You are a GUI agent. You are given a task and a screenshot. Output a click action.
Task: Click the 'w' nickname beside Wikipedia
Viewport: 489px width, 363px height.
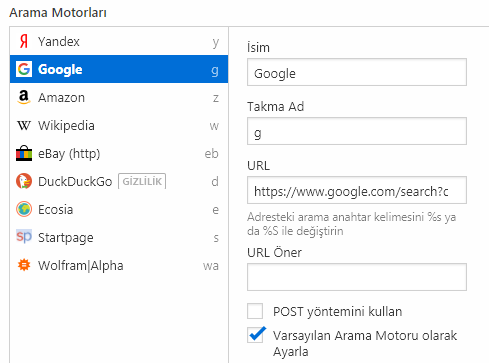click(214, 126)
